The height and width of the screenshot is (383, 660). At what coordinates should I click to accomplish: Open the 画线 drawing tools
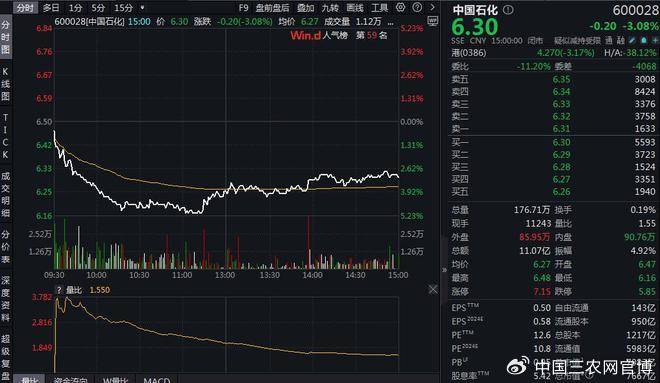[355, 8]
